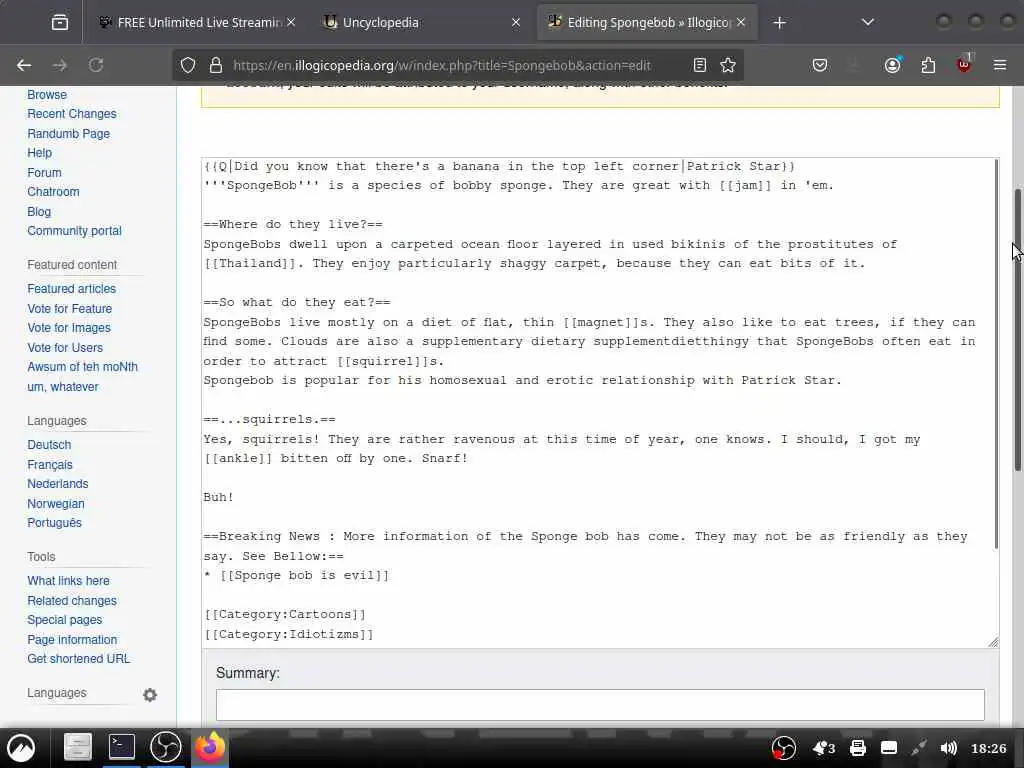Switch to the Norwegian language version
Viewport: 1024px width, 768px height.
tap(56, 504)
